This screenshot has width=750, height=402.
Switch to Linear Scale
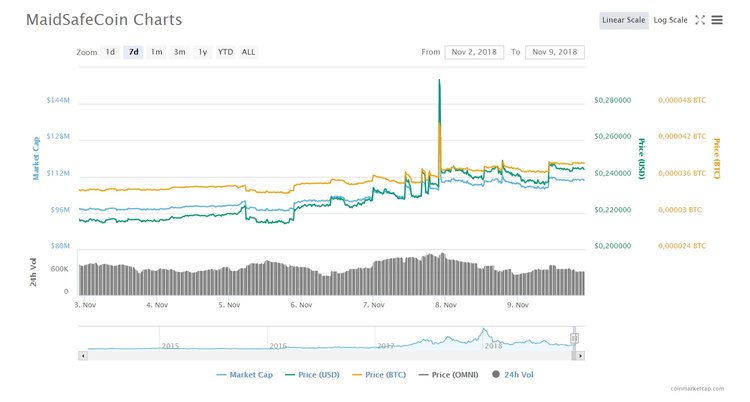click(624, 20)
